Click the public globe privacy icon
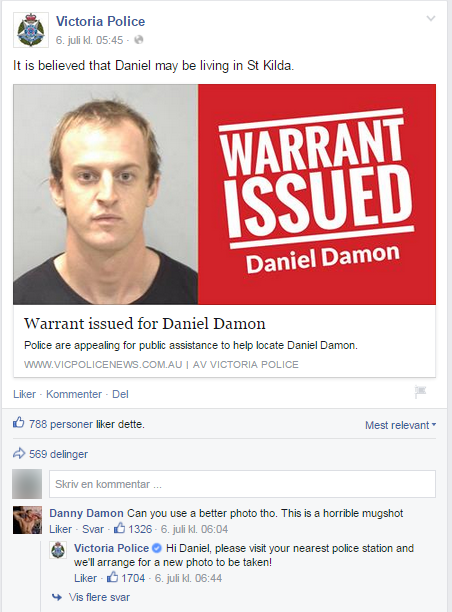 139,40
